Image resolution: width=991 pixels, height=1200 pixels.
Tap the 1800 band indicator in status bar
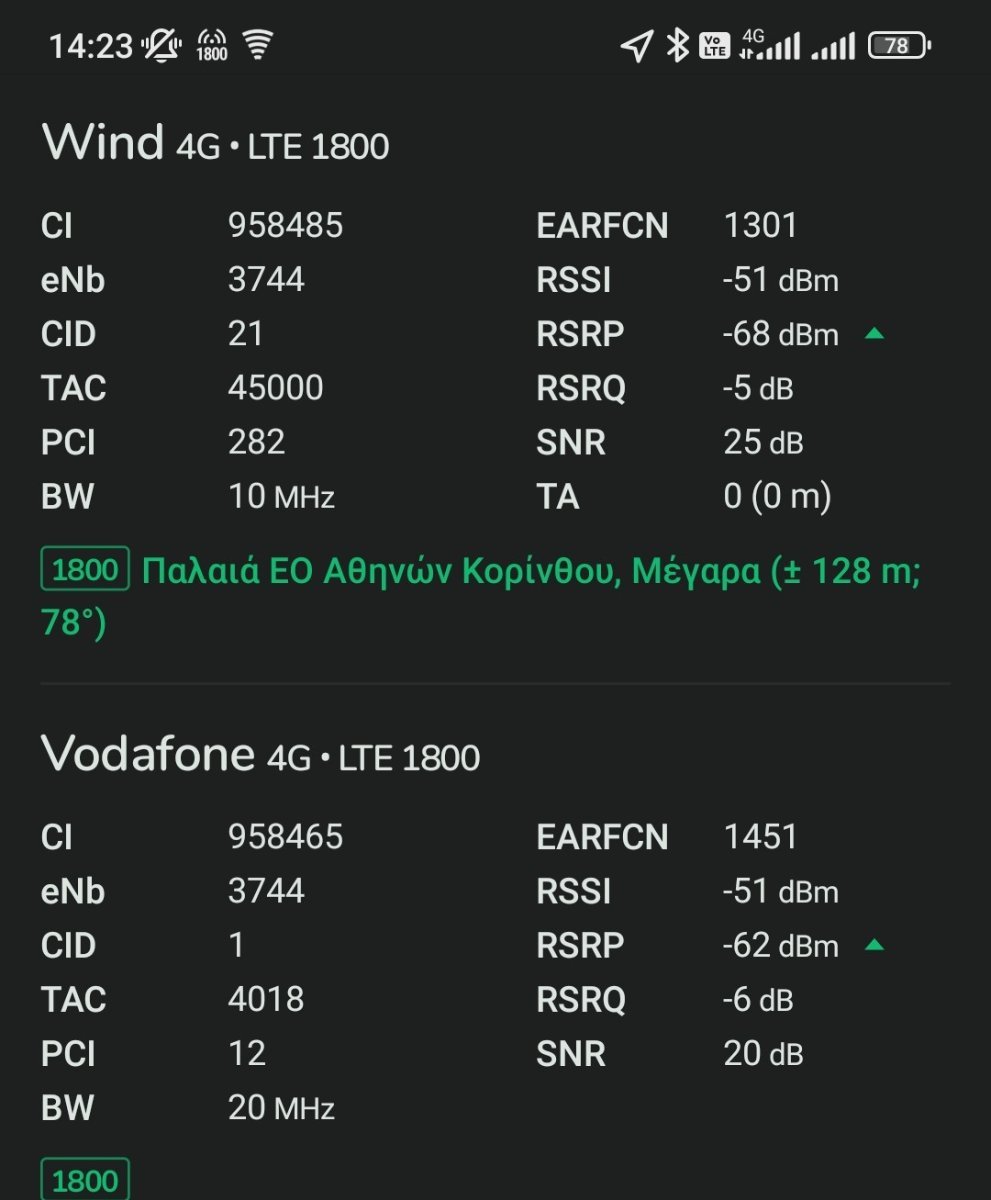pos(212,45)
